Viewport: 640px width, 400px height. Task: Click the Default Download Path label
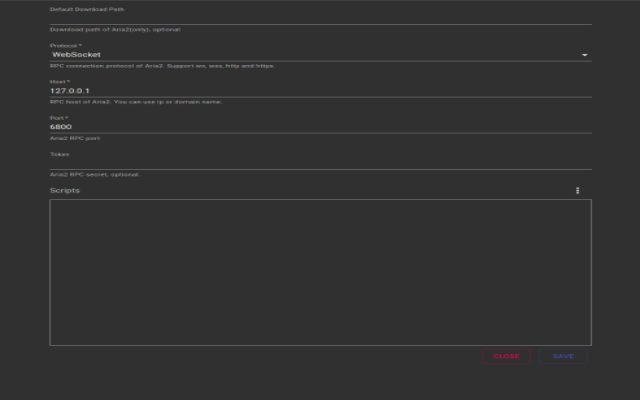pyautogui.click(x=87, y=9)
